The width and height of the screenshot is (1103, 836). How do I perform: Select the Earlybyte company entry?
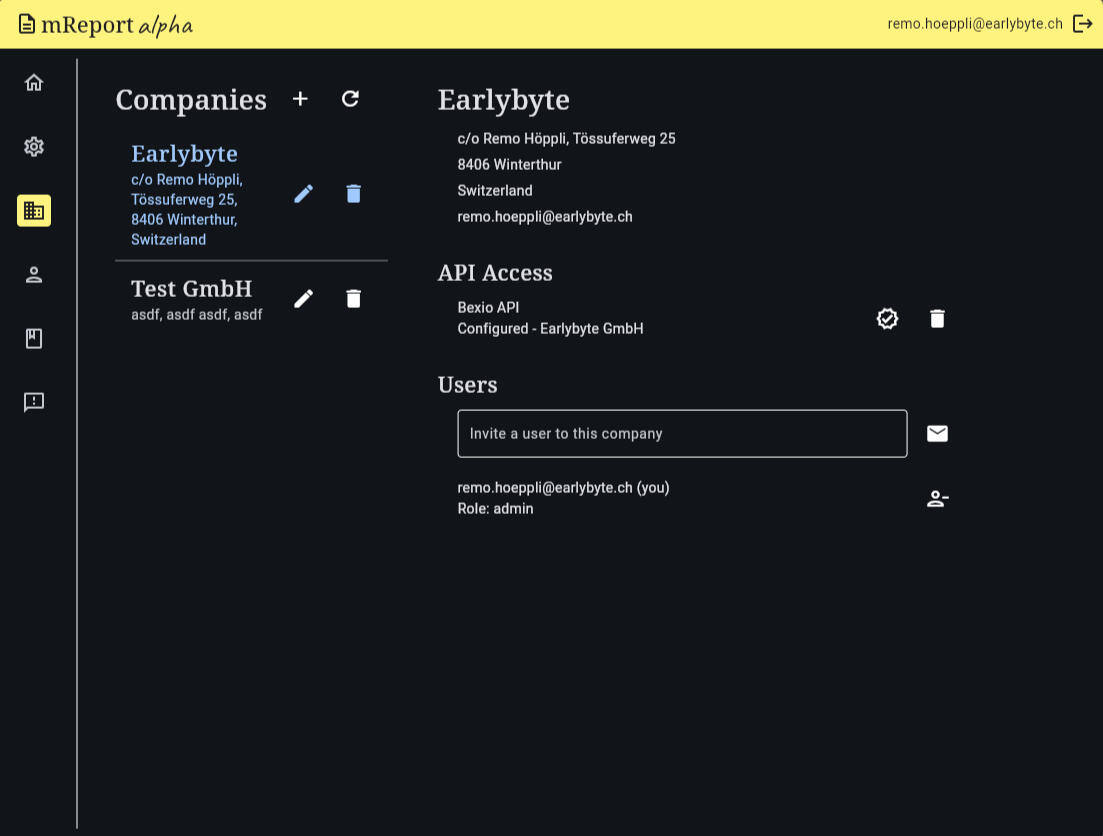184,153
